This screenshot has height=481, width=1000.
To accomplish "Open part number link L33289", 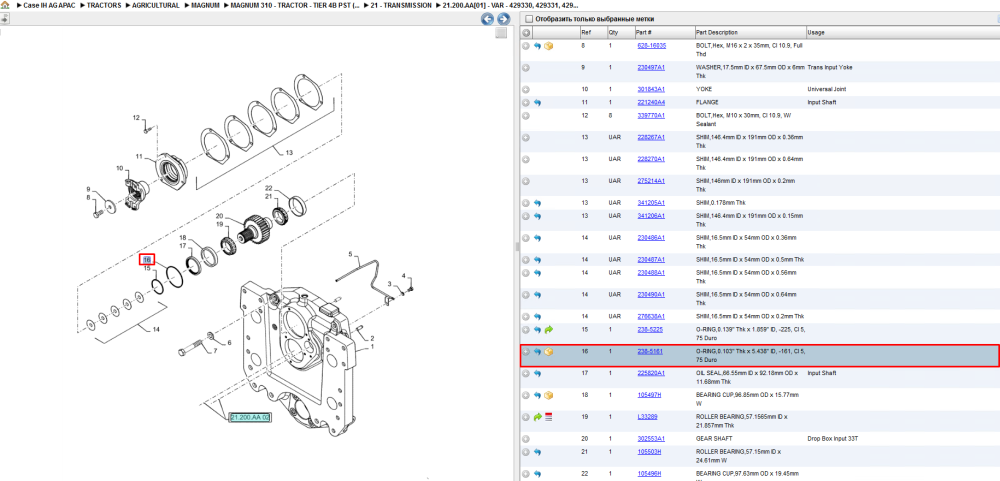I will [x=647, y=417].
